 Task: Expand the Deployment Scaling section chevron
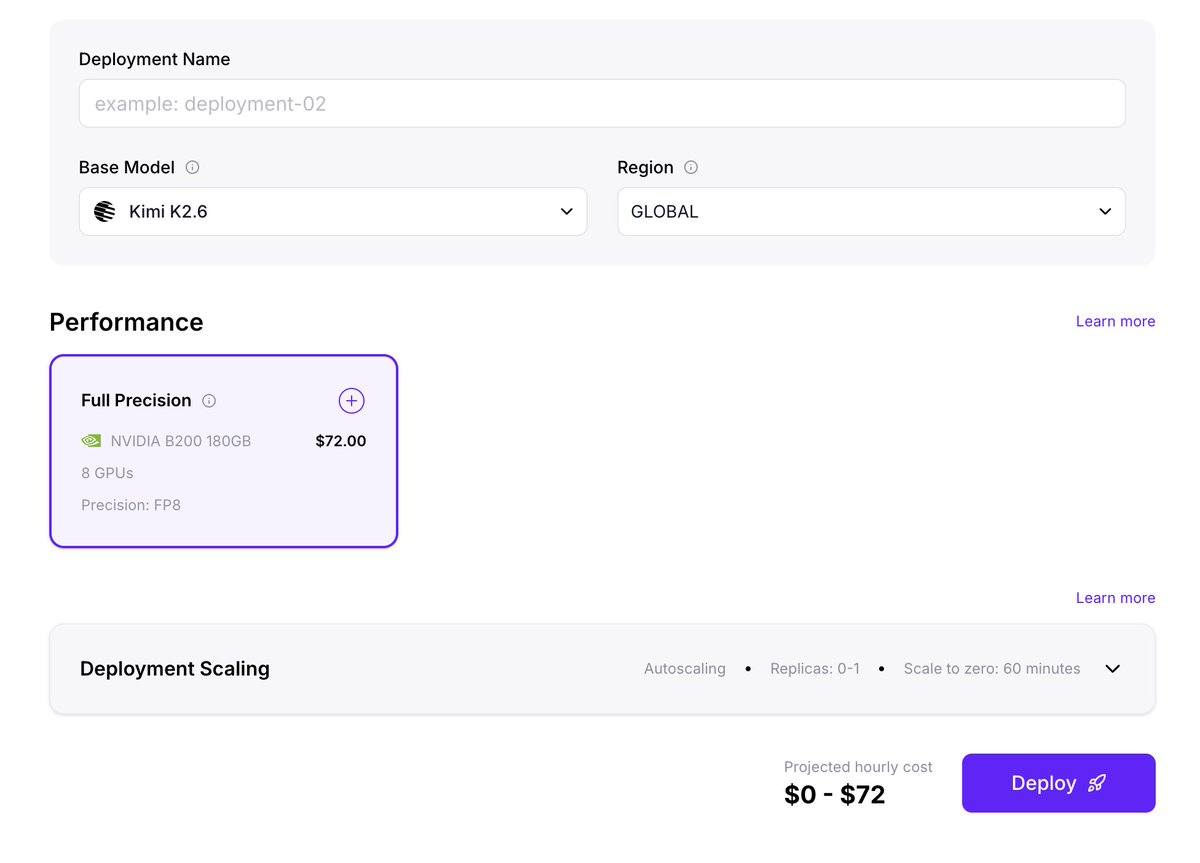tap(1113, 669)
